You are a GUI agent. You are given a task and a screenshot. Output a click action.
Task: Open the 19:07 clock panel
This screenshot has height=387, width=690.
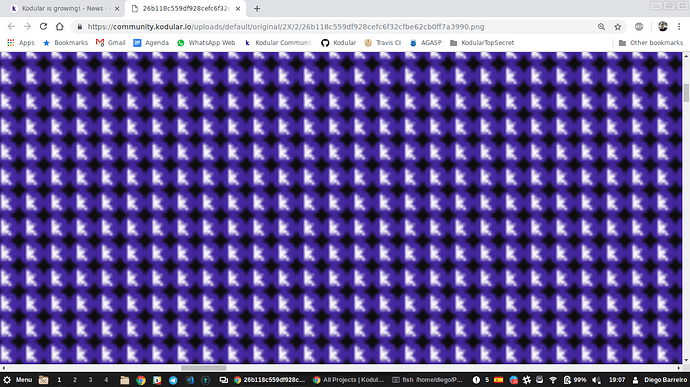coord(617,380)
